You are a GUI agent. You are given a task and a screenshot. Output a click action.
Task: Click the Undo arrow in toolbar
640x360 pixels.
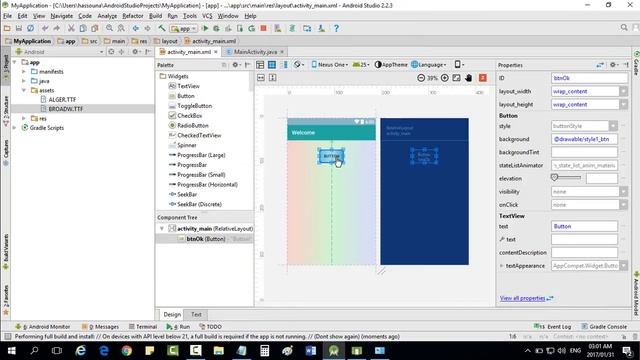click(x=45, y=28)
